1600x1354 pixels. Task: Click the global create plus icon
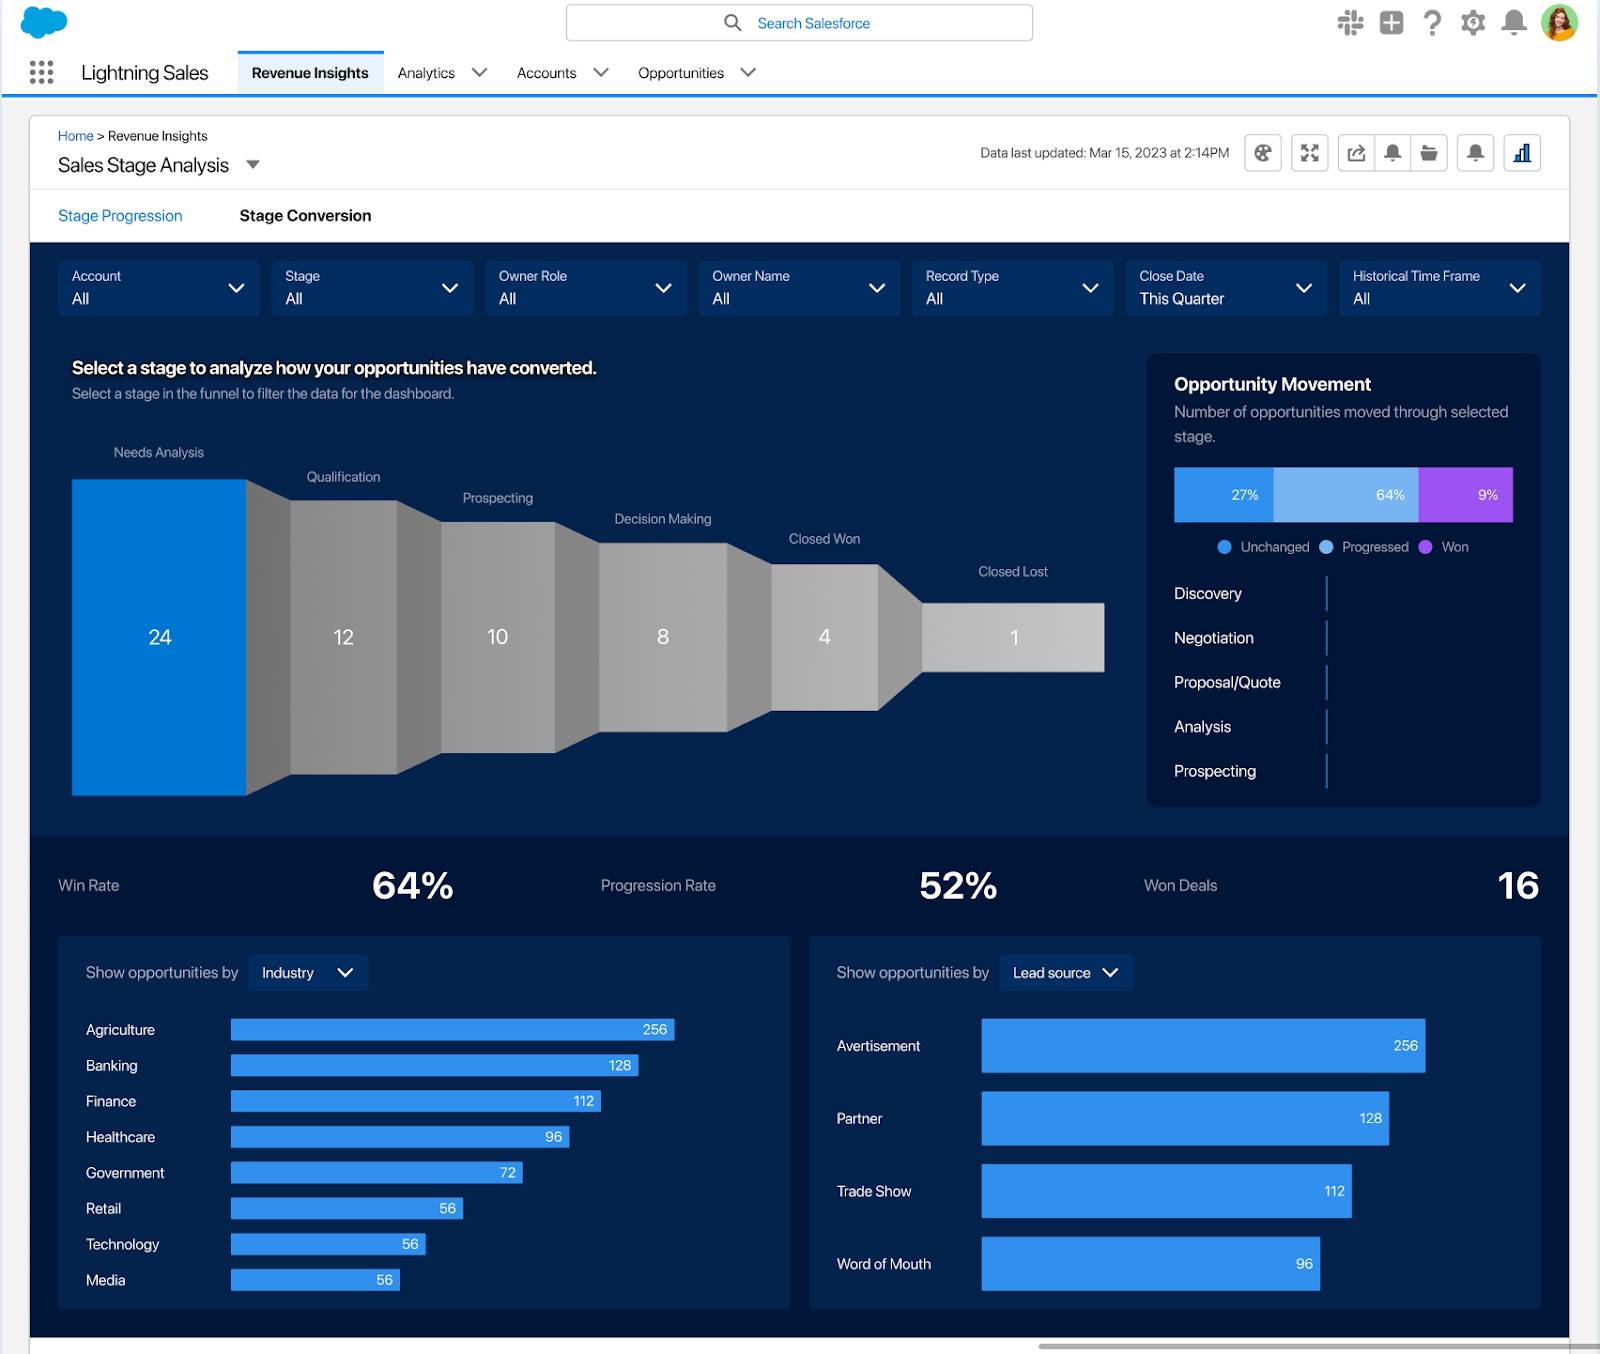pyautogui.click(x=1391, y=22)
